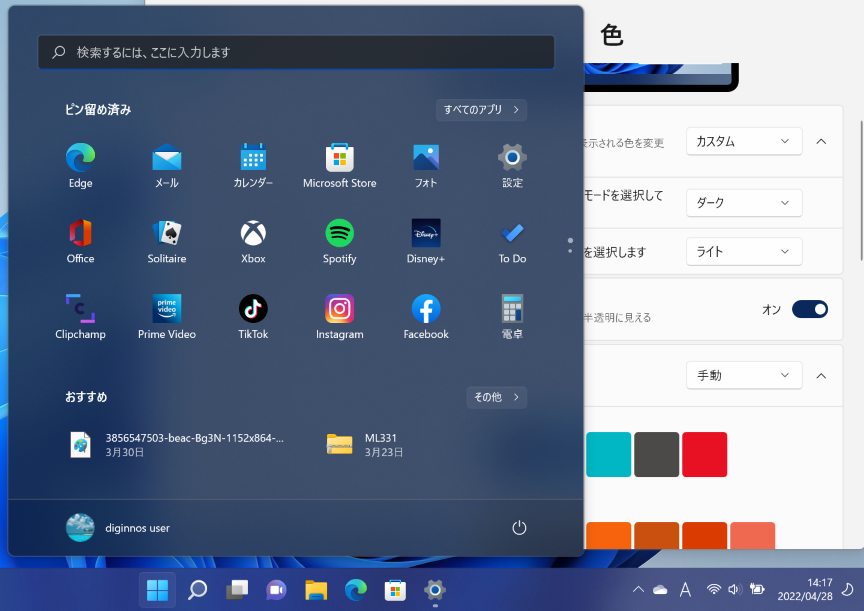Click the power button icon
The height and width of the screenshot is (611, 864).
pos(519,528)
